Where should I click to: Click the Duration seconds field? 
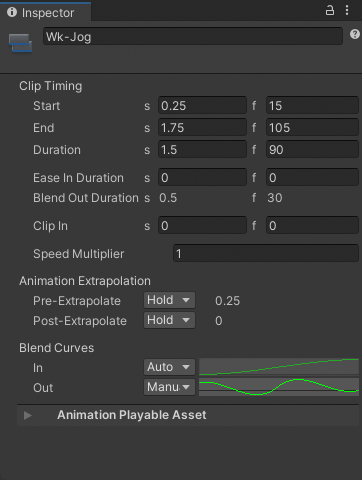point(202,150)
